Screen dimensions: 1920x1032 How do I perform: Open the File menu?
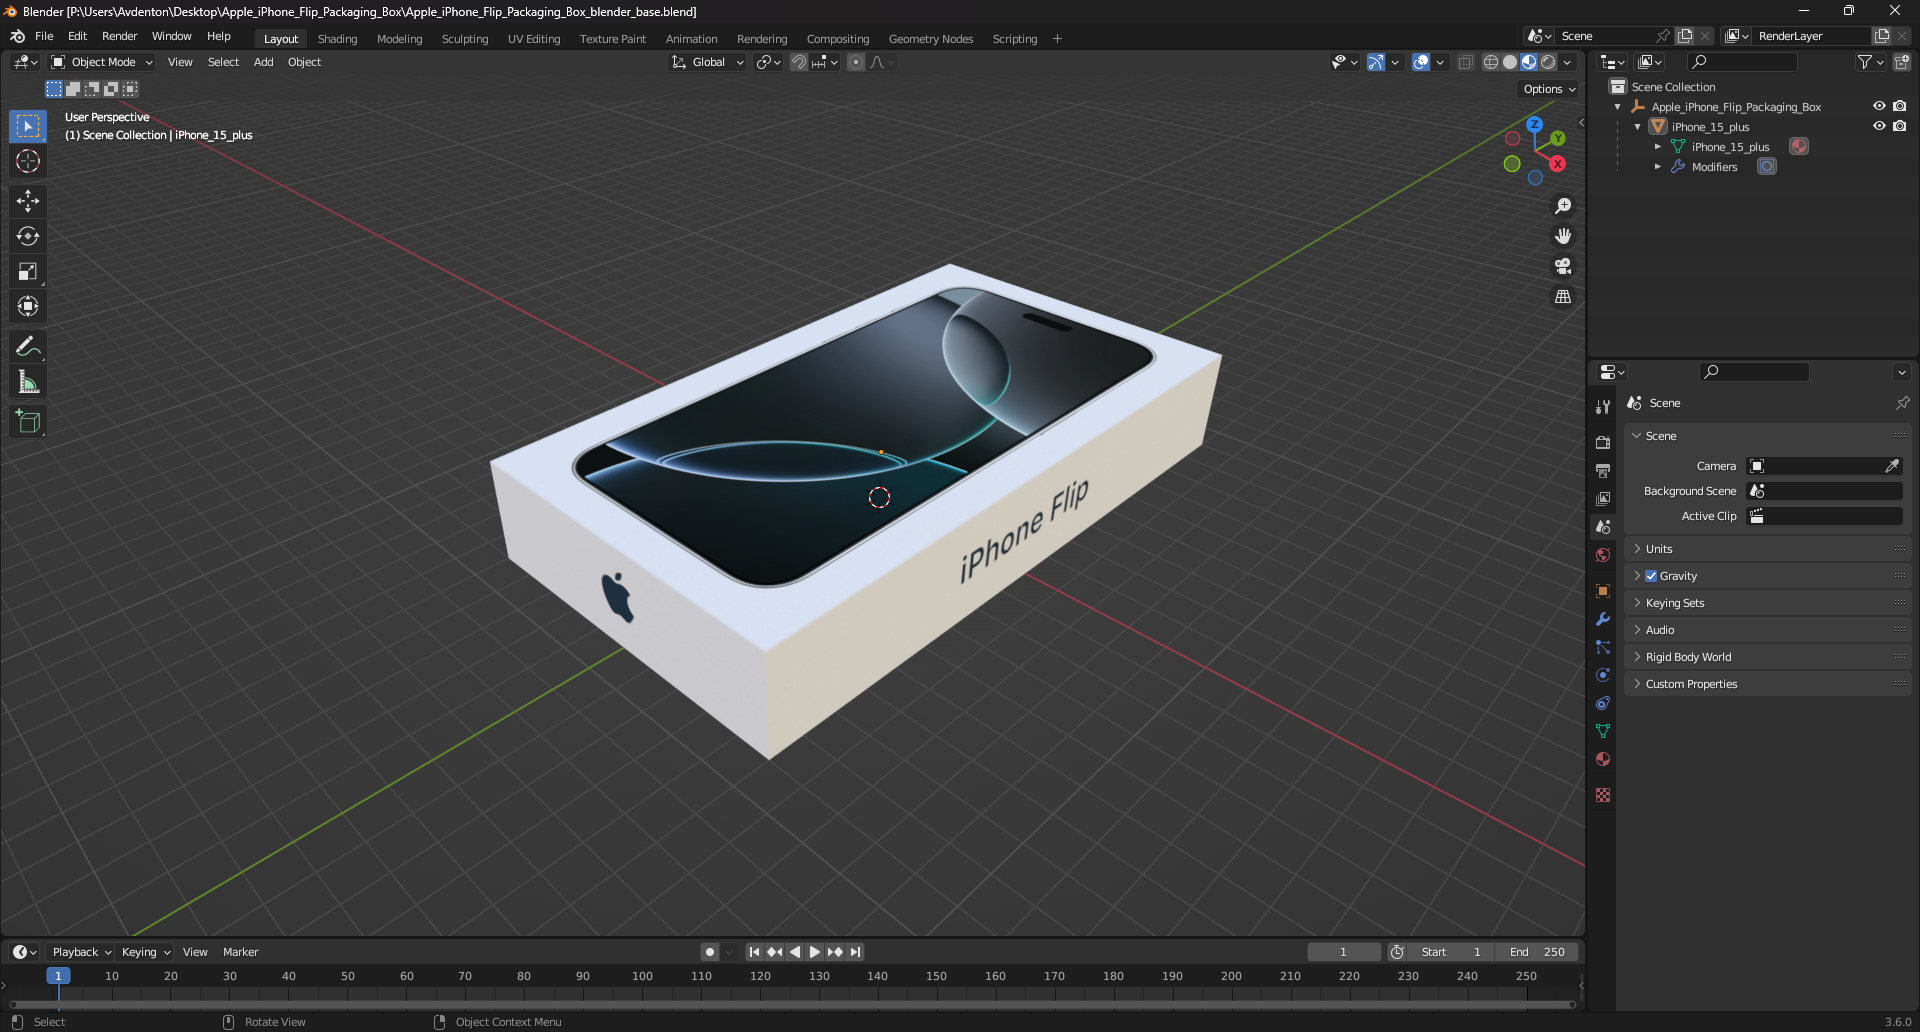(44, 36)
